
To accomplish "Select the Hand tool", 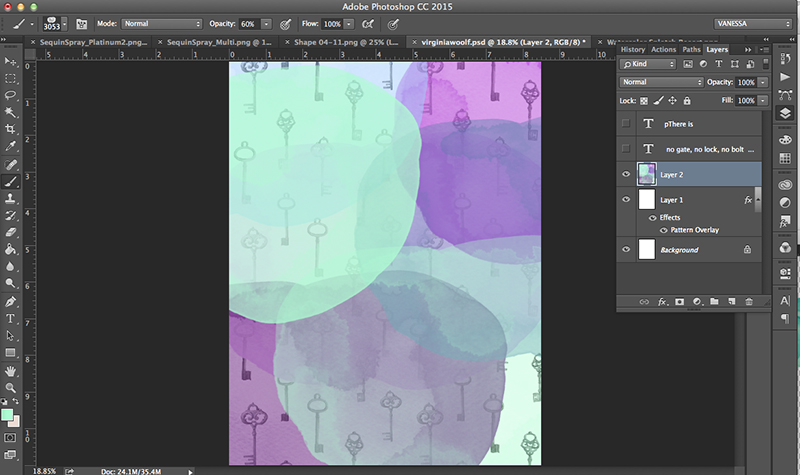I will 10,371.
